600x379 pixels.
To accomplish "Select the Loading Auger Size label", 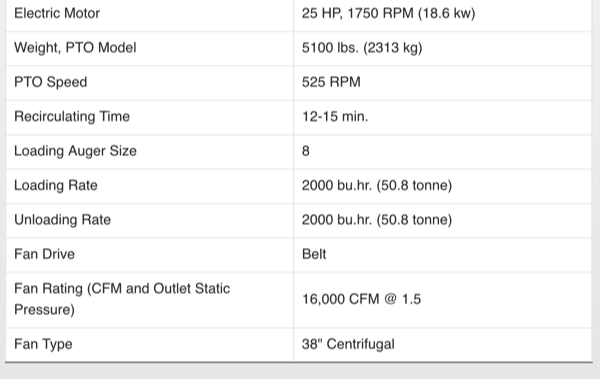I will 75,151.
